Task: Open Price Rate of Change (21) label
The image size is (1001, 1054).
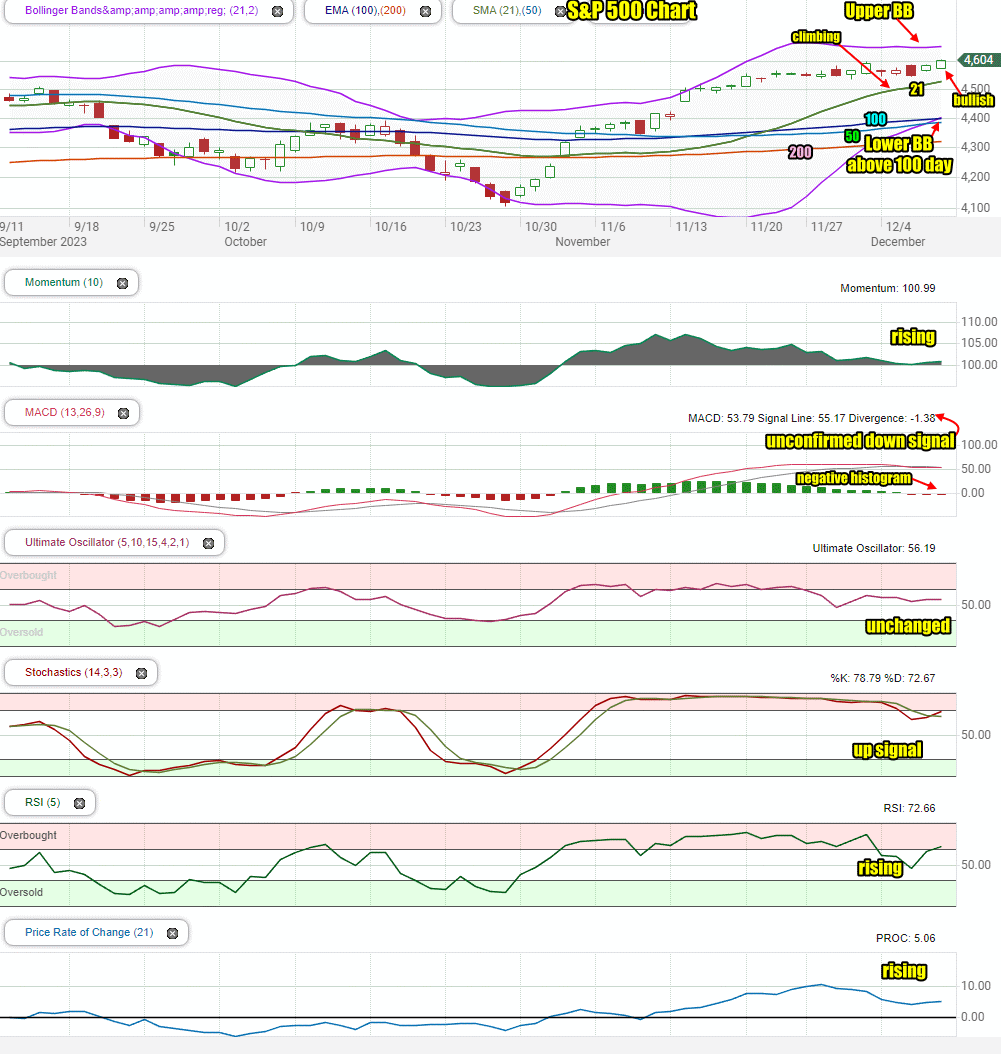Action: 89,932
